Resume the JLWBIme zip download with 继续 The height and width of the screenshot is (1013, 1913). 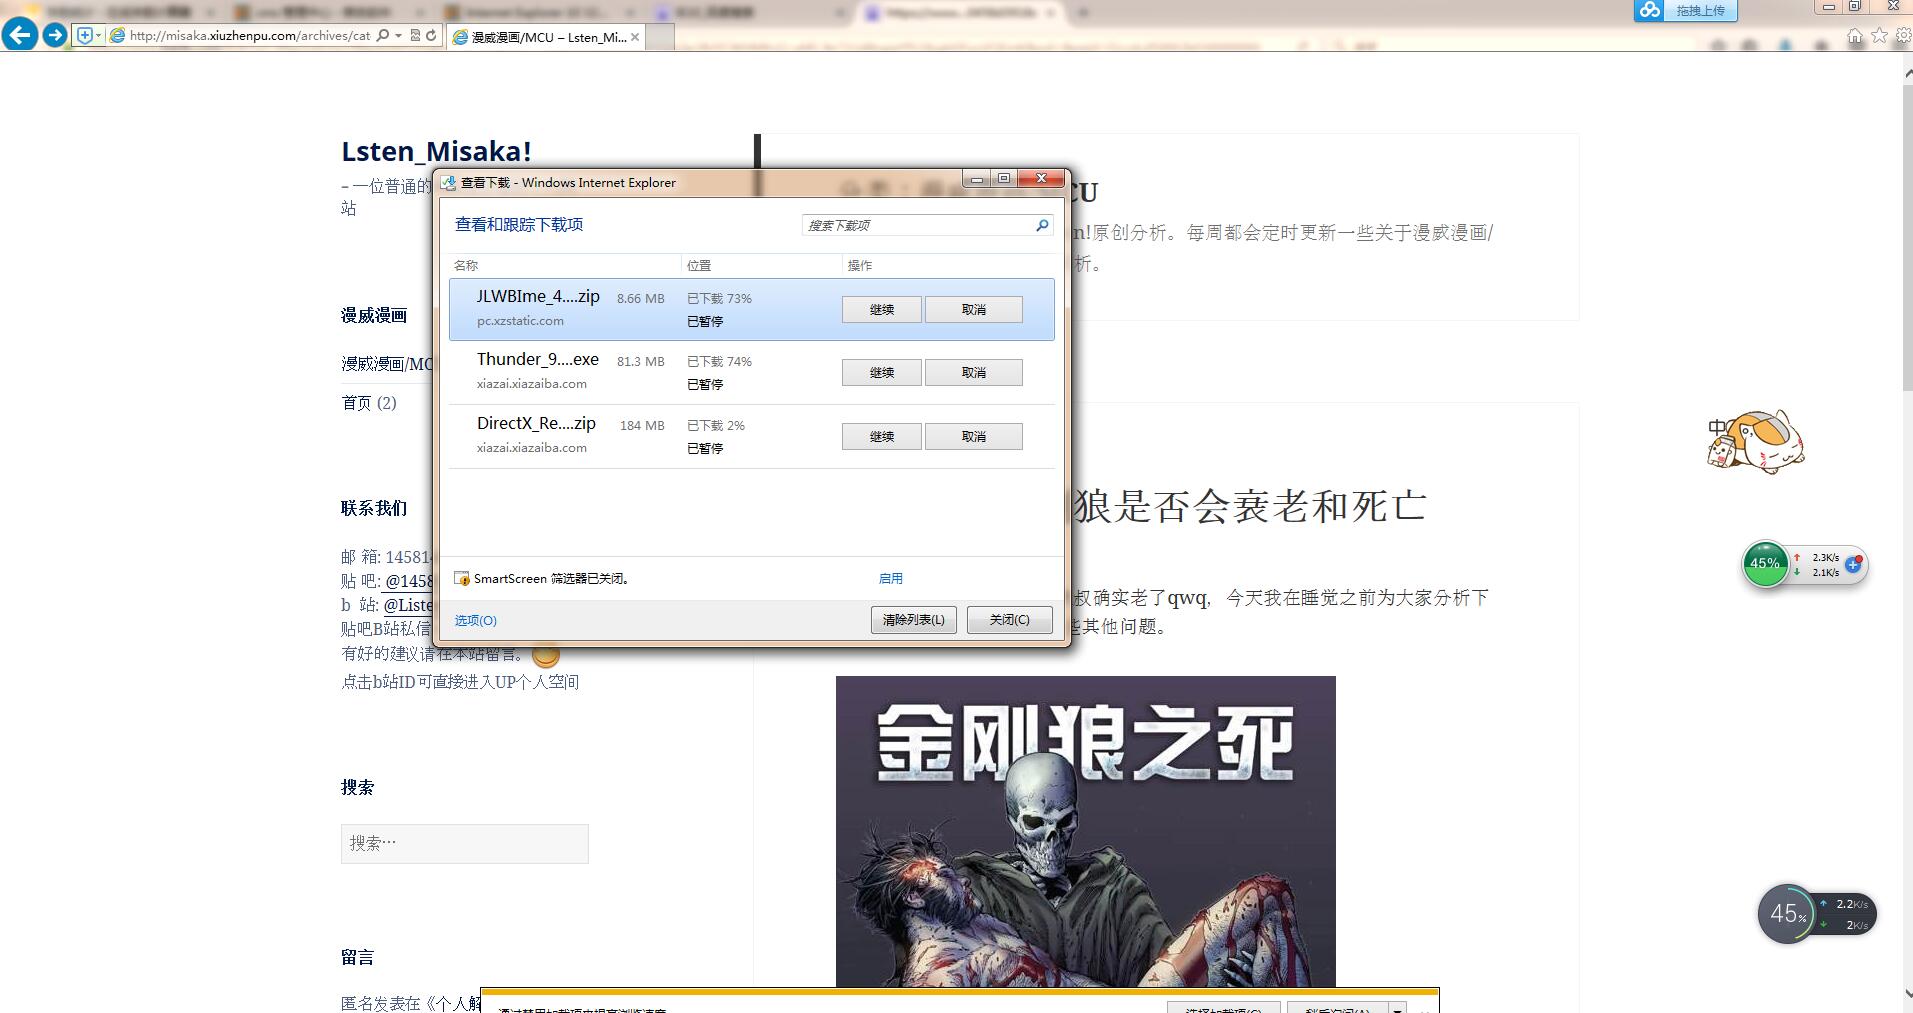(x=881, y=309)
